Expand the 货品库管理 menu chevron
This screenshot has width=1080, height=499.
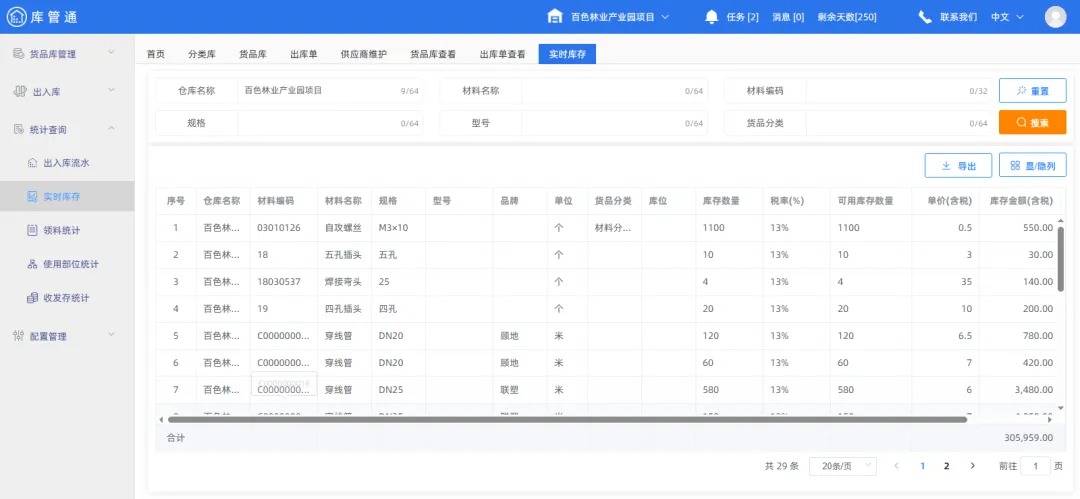pyautogui.click(x=112, y=52)
